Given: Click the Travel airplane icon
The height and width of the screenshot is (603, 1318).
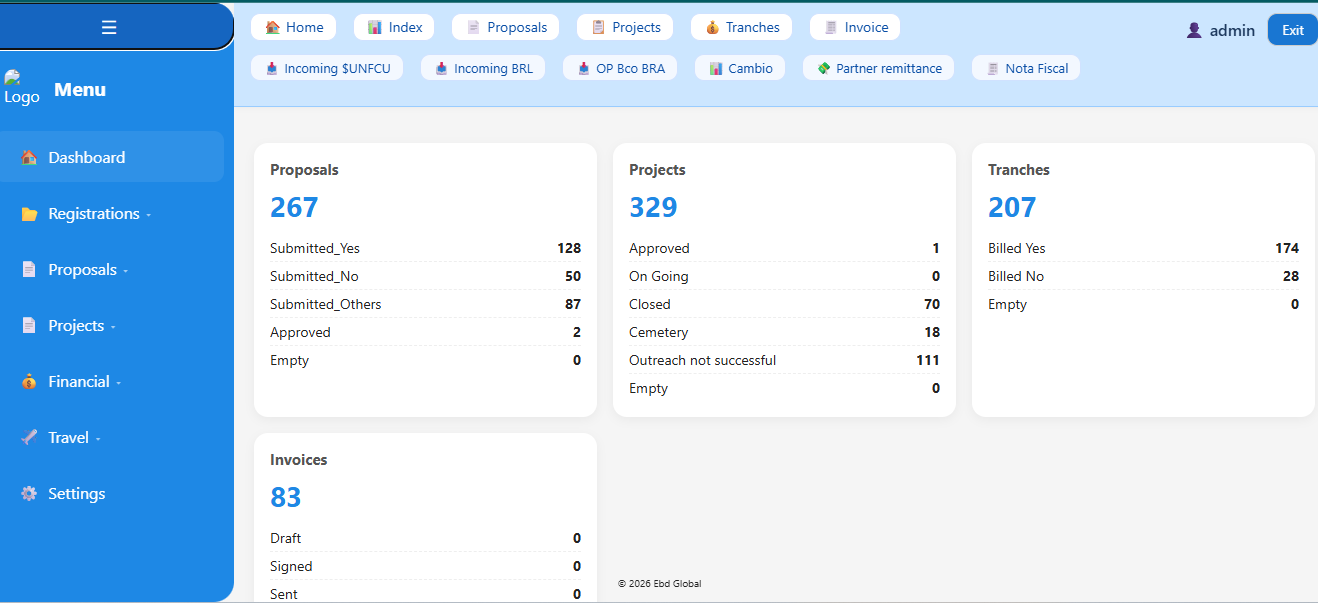Looking at the screenshot, I should (x=29, y=438).
